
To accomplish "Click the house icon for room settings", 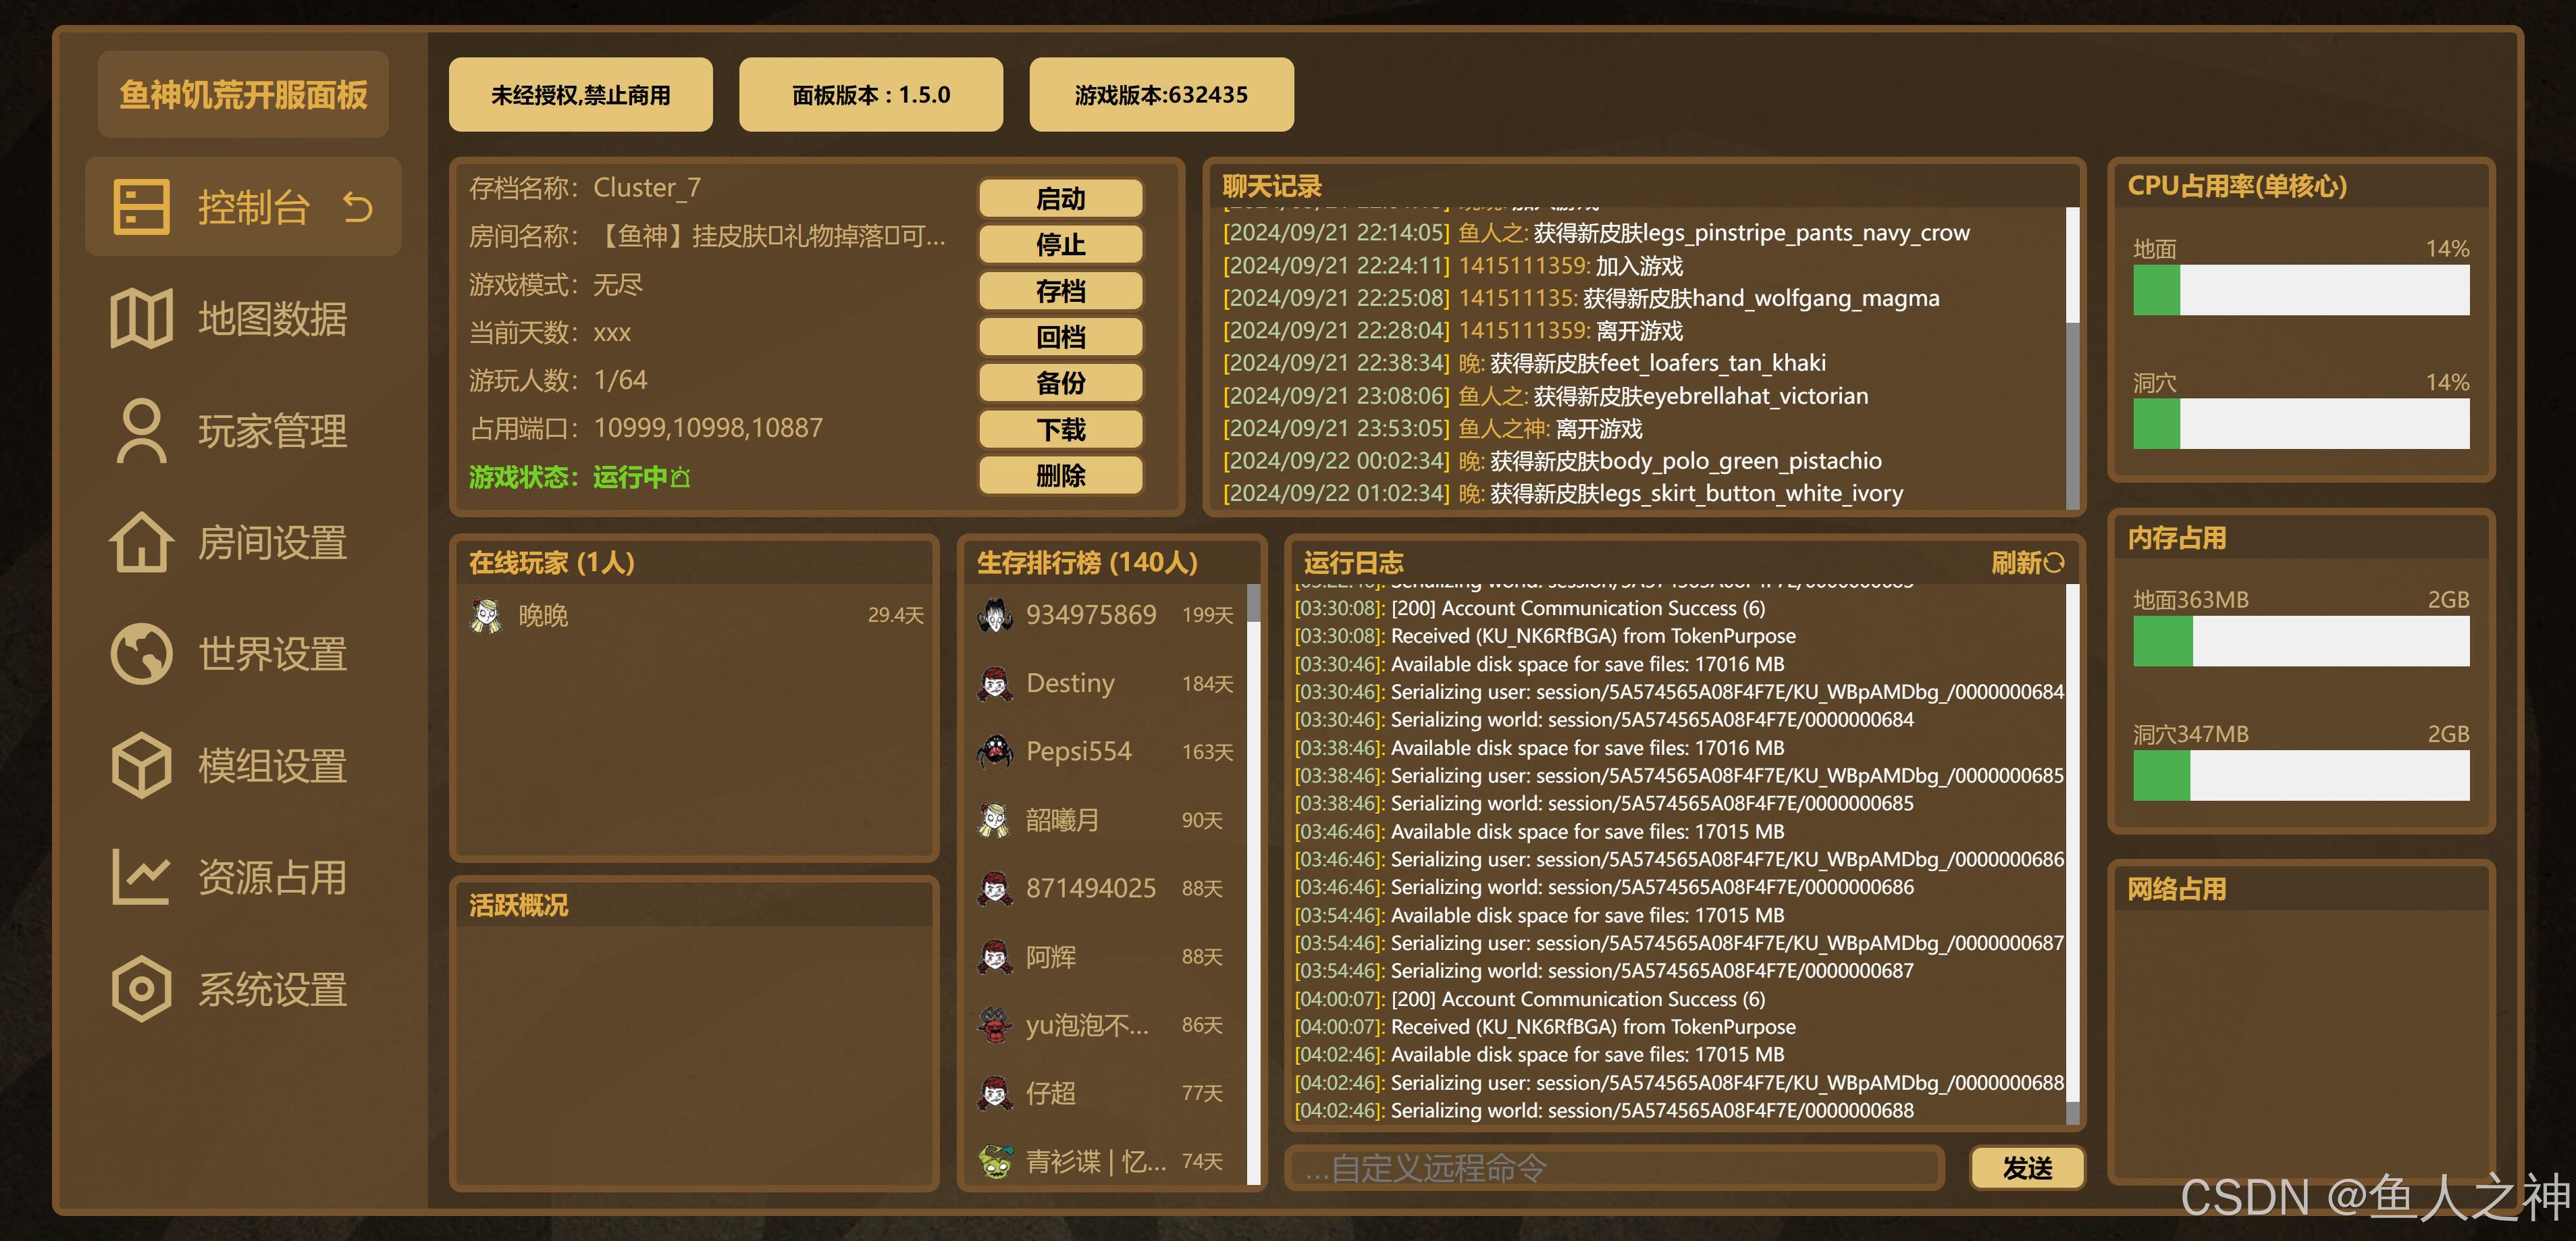I will point(141,543).
